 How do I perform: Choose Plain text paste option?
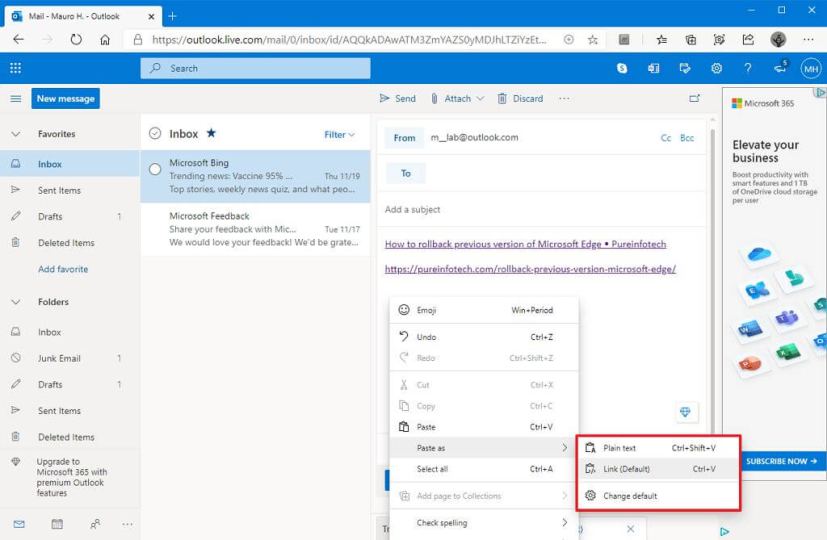tap(619, 448)
